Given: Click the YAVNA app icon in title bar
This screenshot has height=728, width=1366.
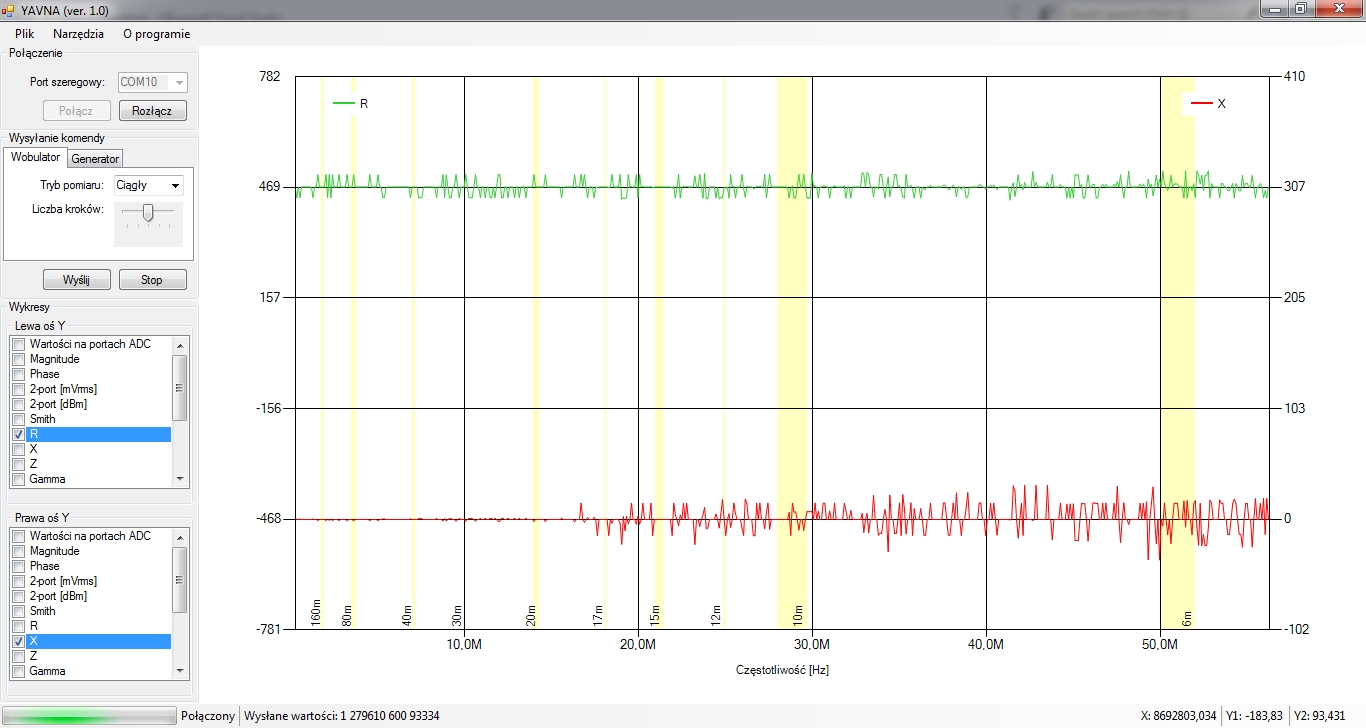Looking at the screenshot, I should (x=9, y=9).
